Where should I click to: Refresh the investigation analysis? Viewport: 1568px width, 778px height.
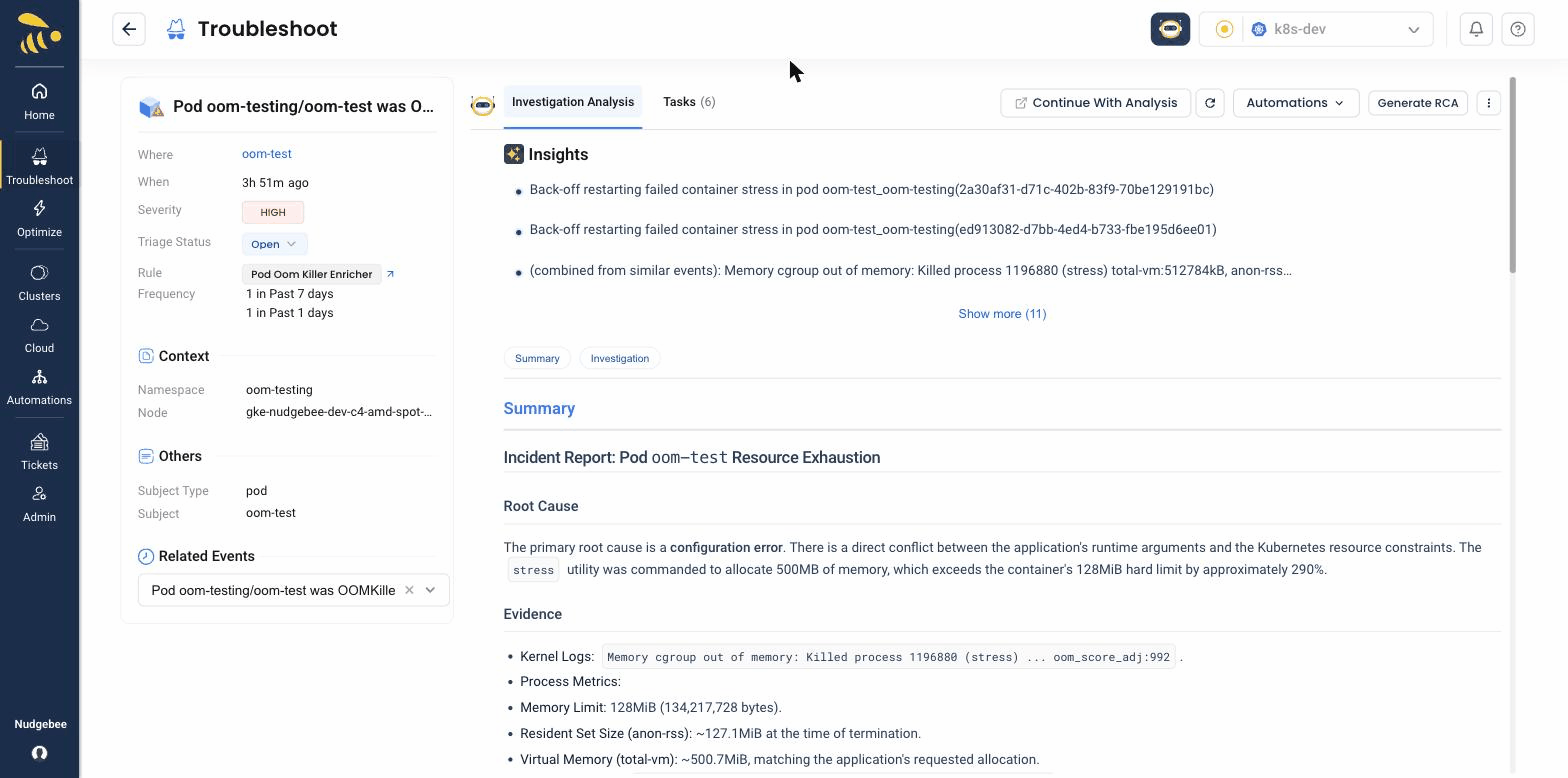1210,103
